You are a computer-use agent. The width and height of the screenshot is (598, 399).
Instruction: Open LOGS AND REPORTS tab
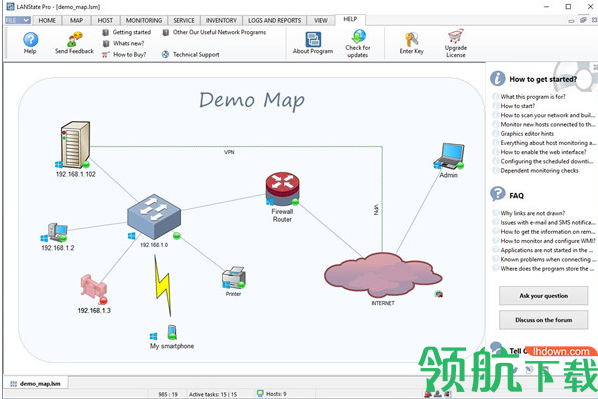click(x=275, y=21)
